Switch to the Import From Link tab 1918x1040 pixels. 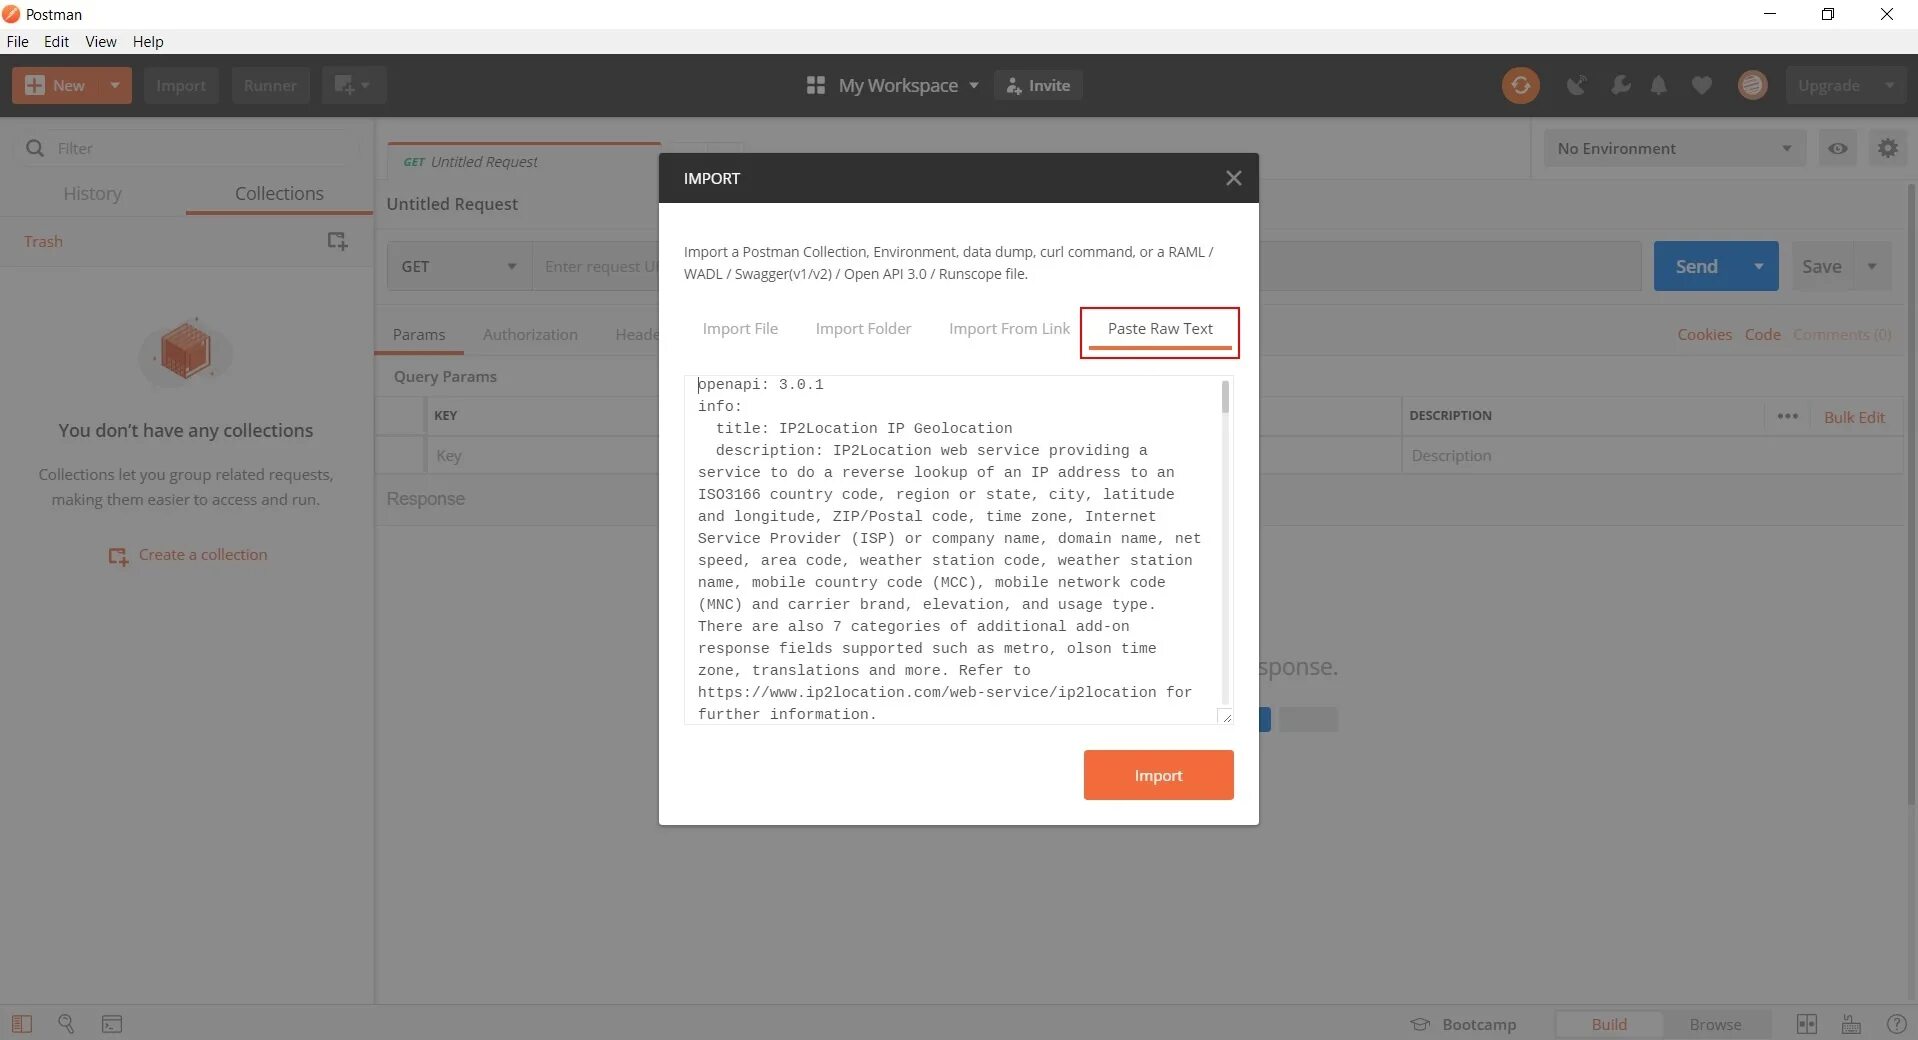click(1009, 328)
